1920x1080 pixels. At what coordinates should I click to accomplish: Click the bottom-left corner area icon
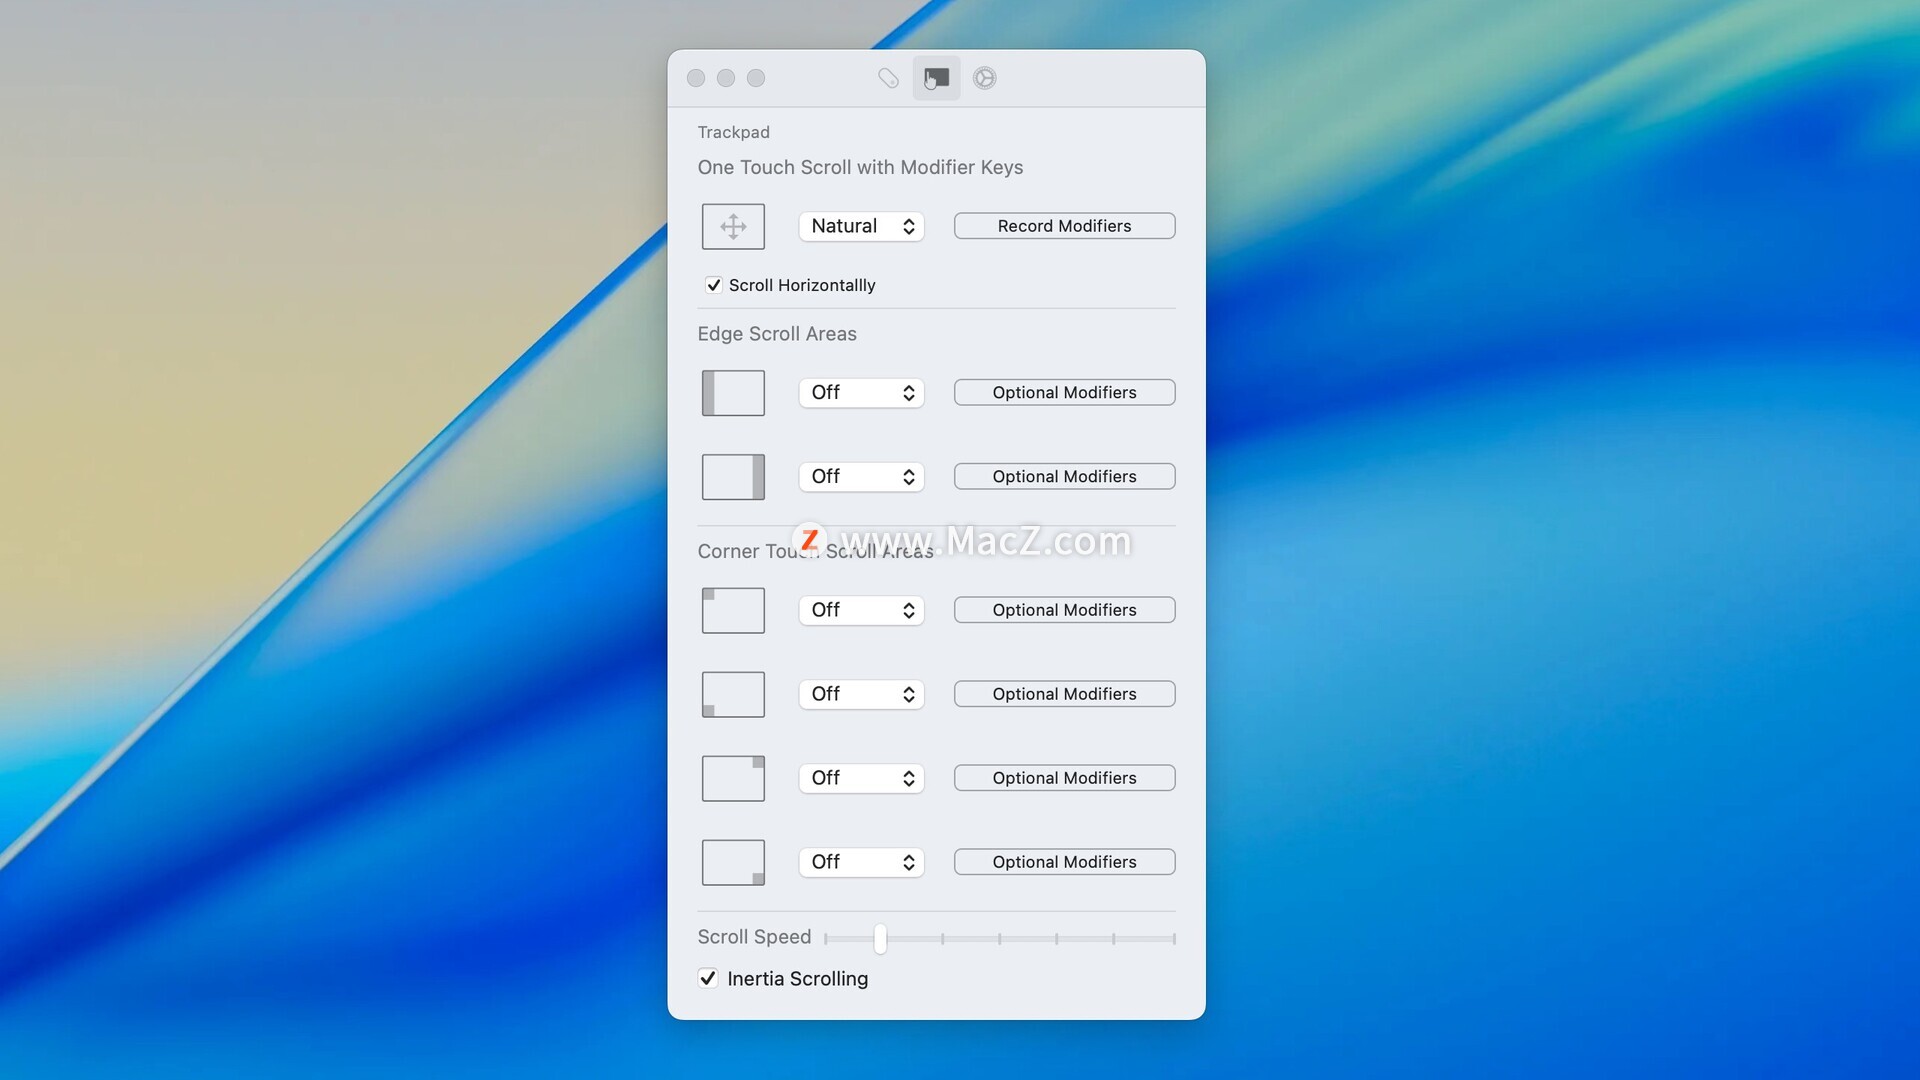coord(733,695)
